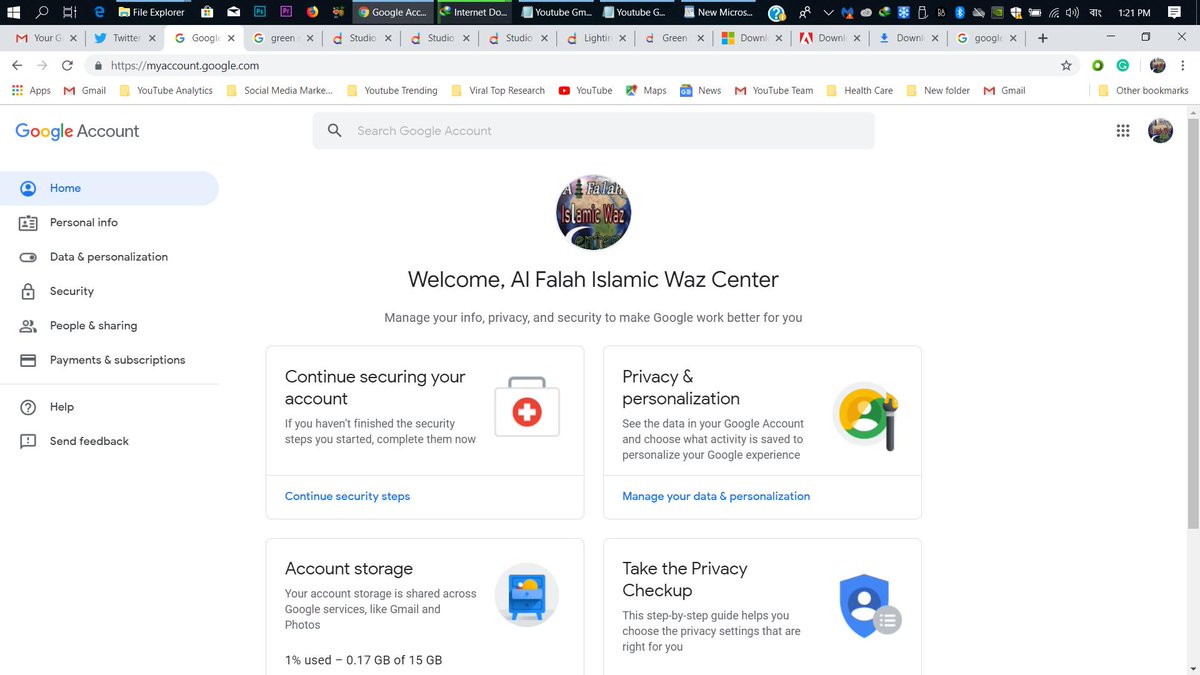Click the Privacy & personalization illustration
Screen dimensions: 1200x675
pyautogui.click(x=865, y=416)
